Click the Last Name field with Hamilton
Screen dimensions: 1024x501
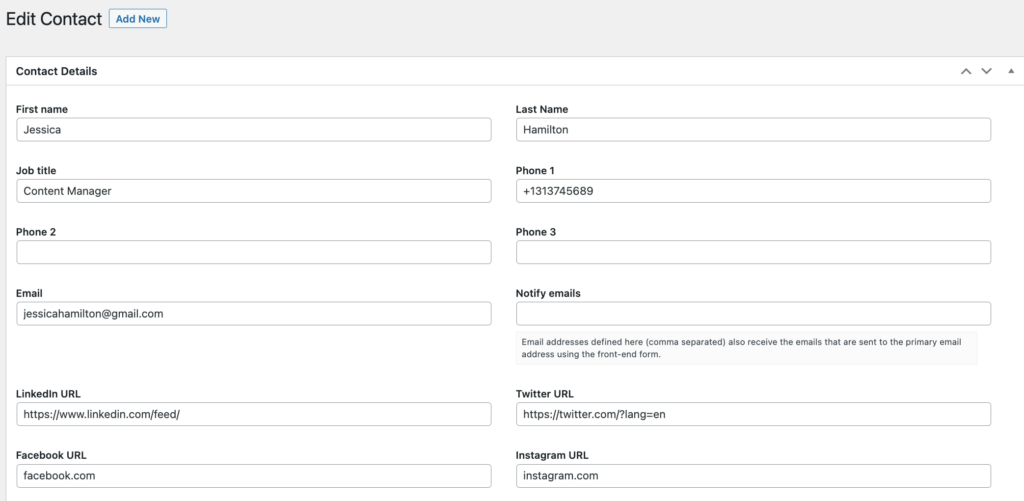tap(753, 129)
